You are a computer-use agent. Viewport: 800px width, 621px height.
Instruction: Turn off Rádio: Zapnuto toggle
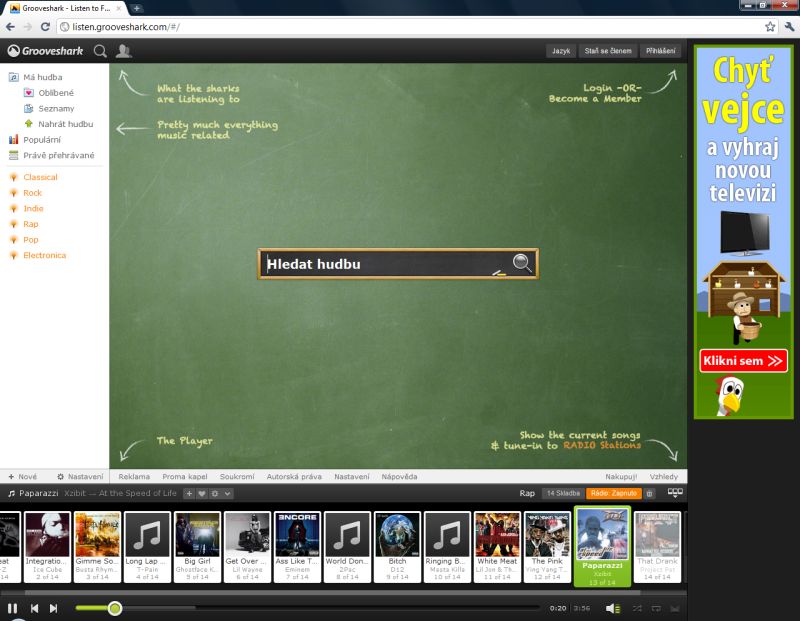coord(614,493)
